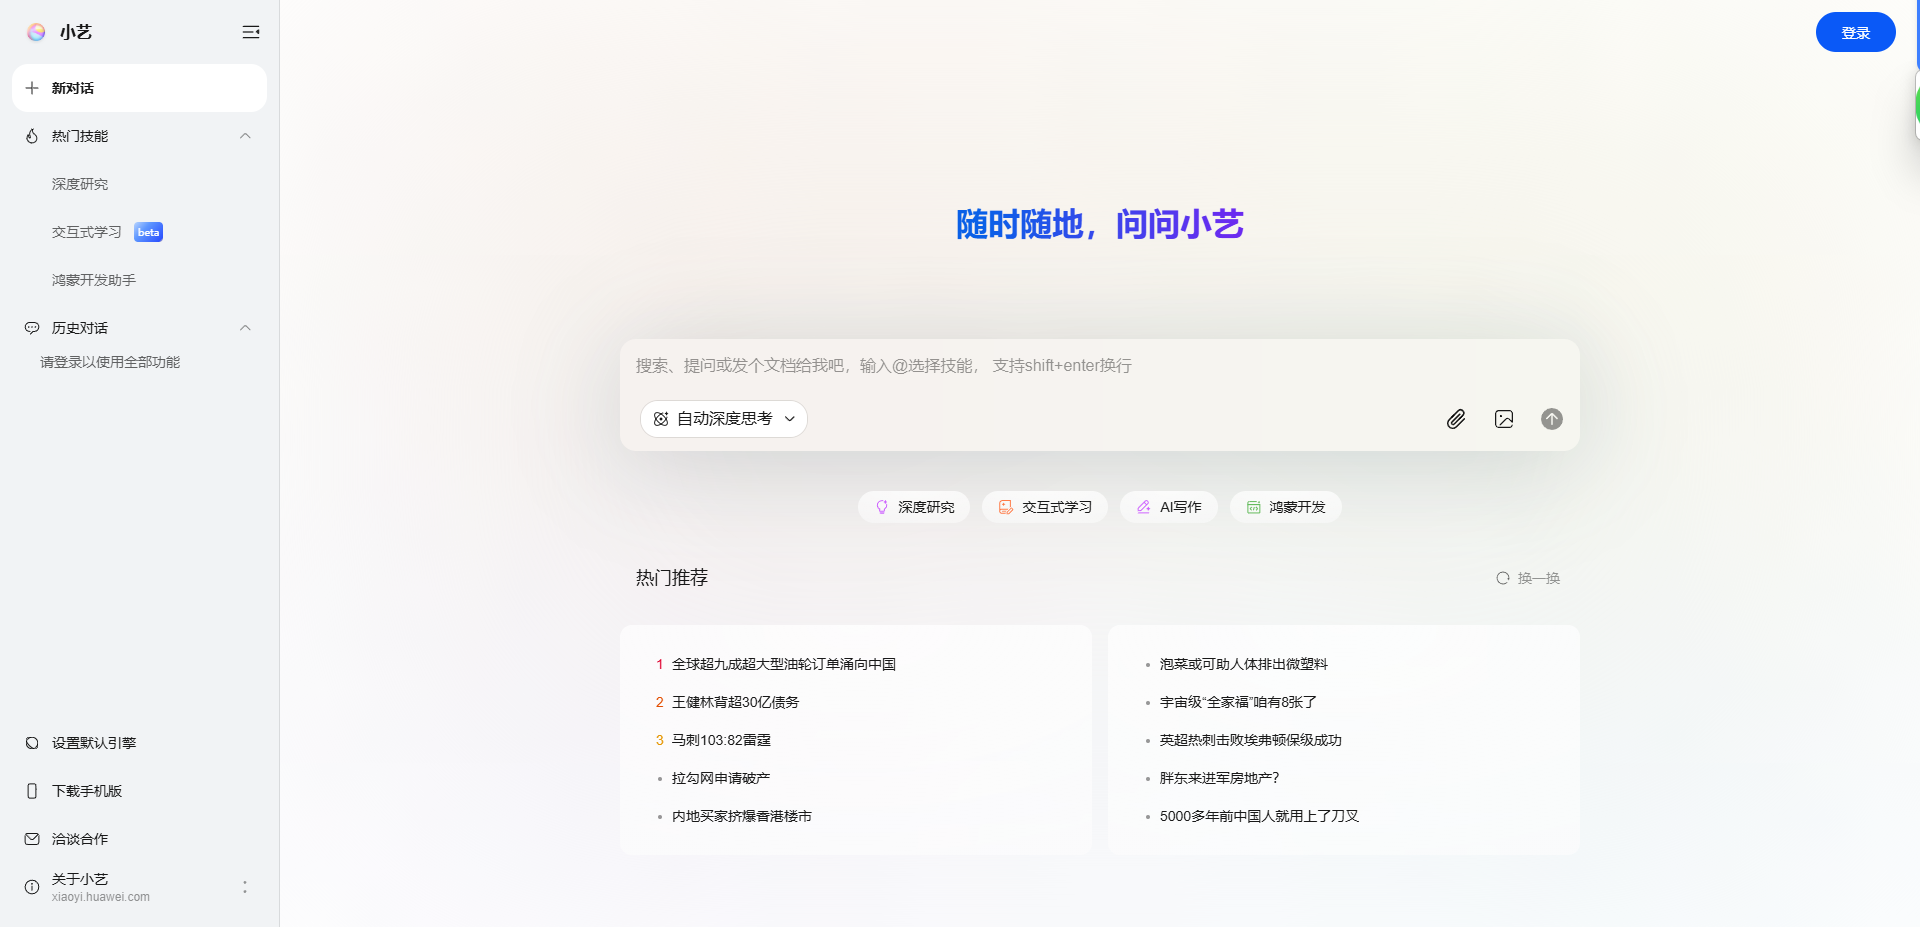Click the chat bubble icon beside 历史对话
Viewport: 1920px width, 927px height.
click(x=32, y=328)
